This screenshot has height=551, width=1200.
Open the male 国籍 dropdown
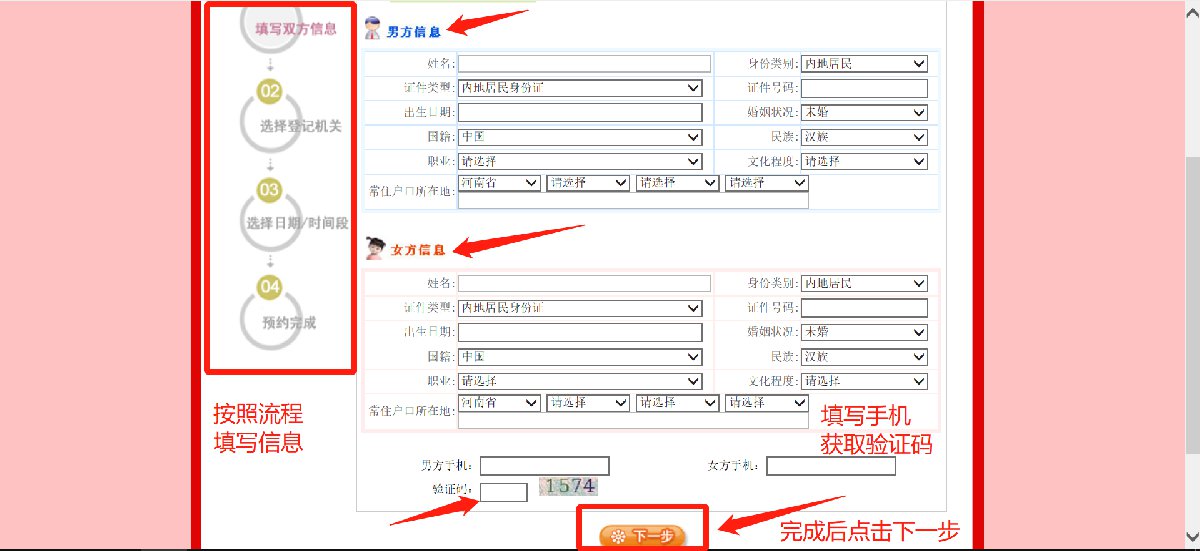[x=580, y=137]
